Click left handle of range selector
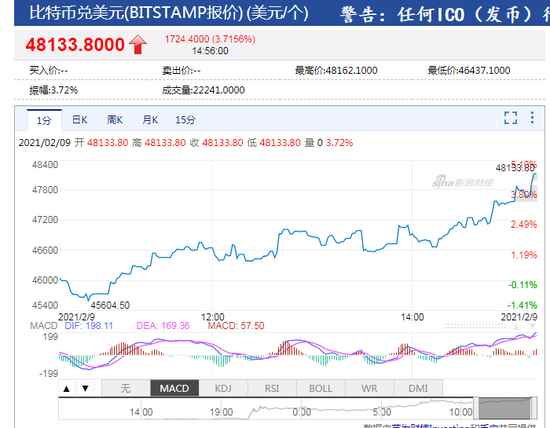 (x=476, y=408)
